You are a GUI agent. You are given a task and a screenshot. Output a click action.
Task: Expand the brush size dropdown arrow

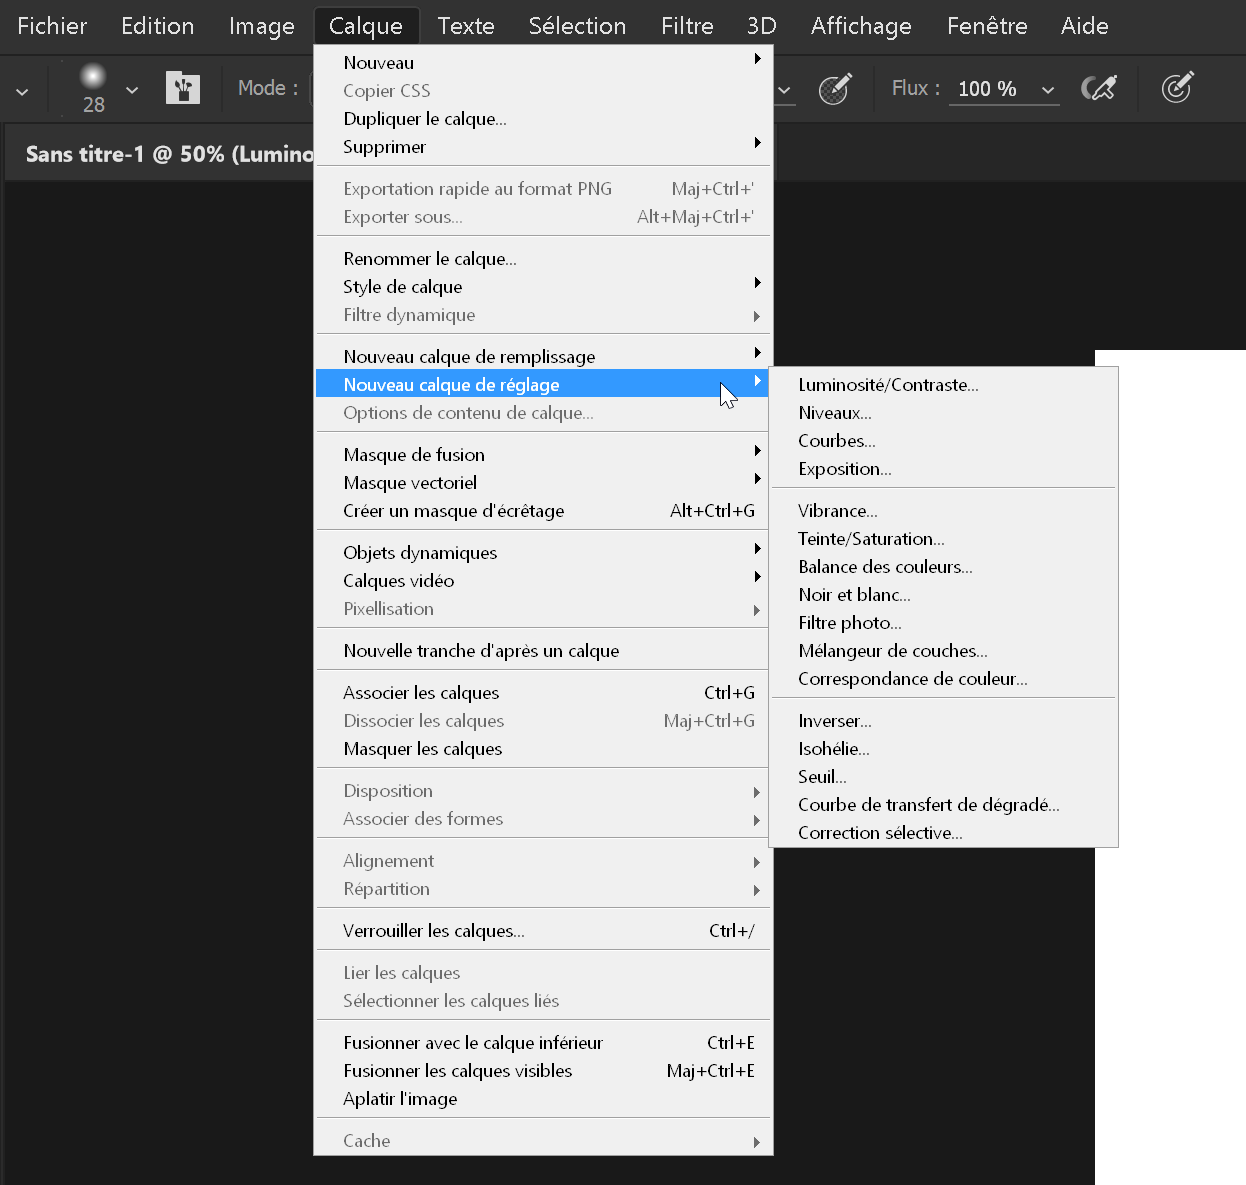(x=132, y=90)
